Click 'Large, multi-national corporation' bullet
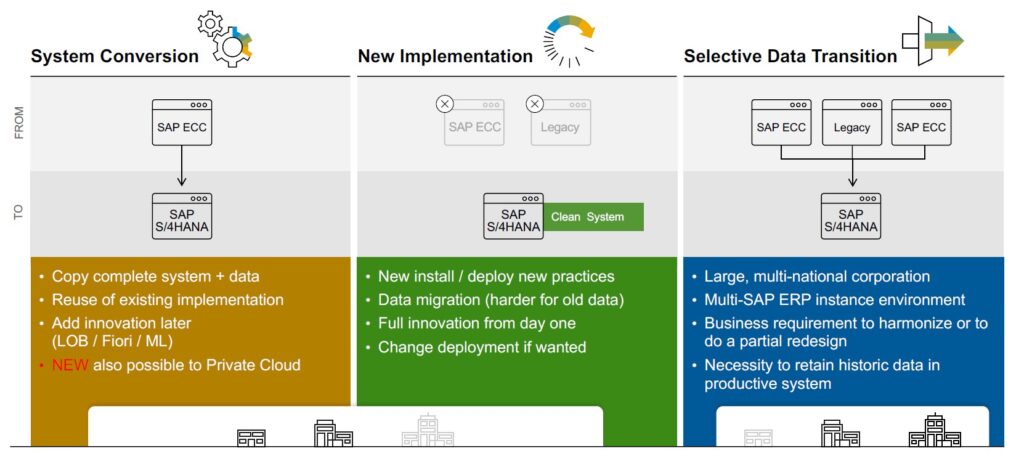 click(x=817, y=276)
